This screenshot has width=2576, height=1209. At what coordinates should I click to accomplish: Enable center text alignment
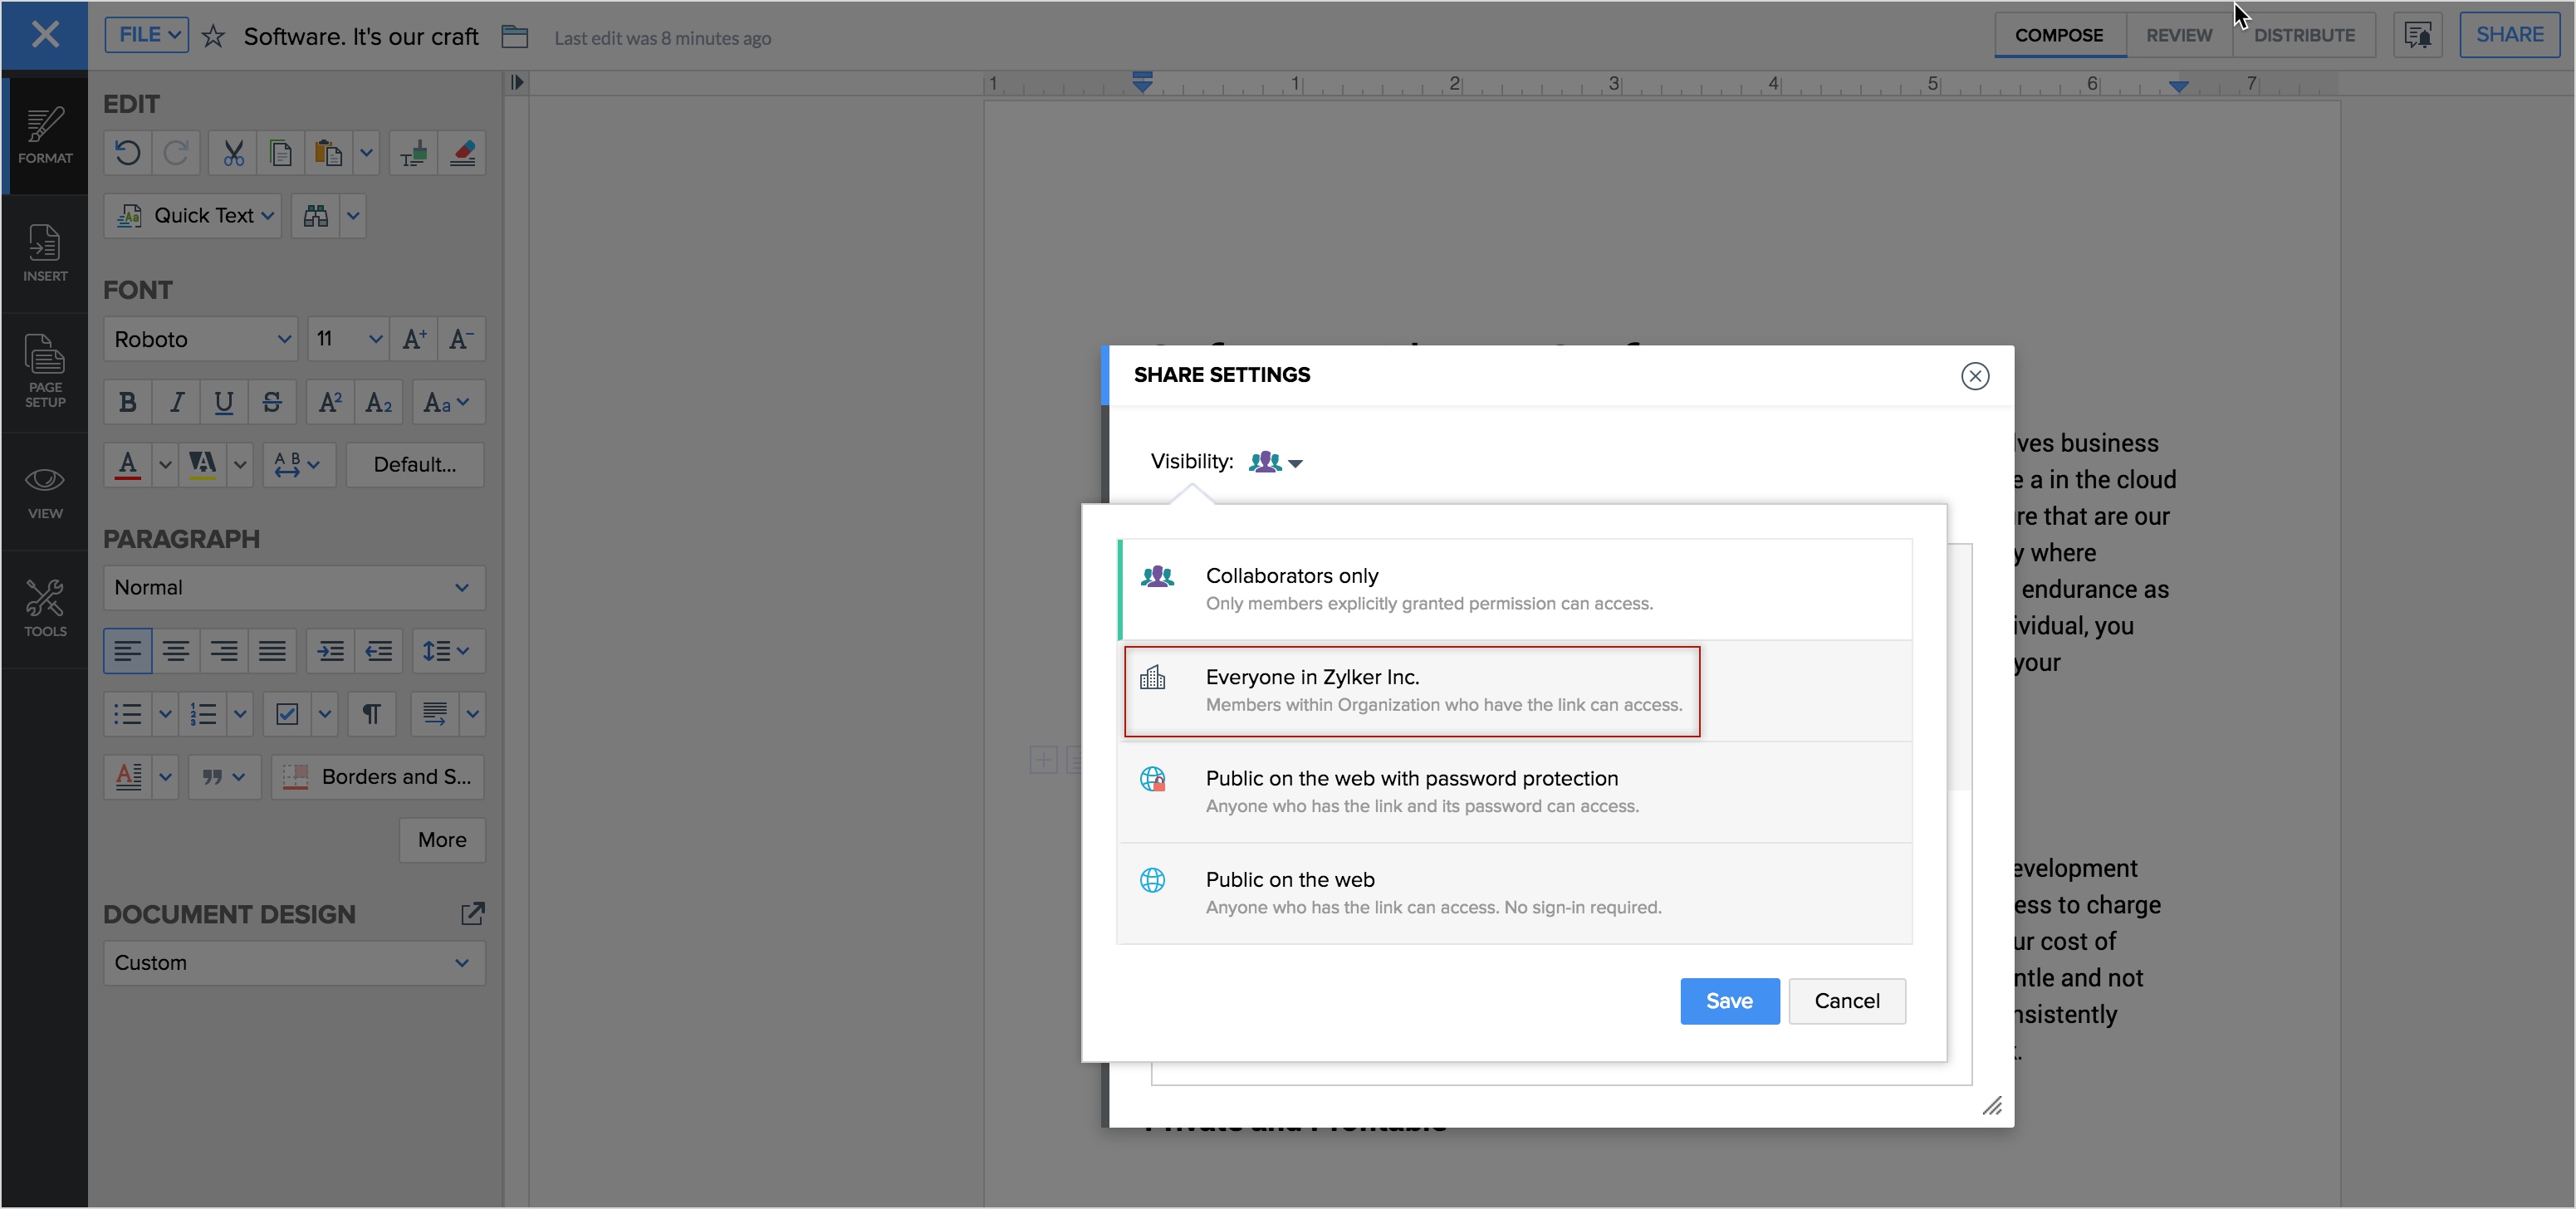(x=176, y=652)
